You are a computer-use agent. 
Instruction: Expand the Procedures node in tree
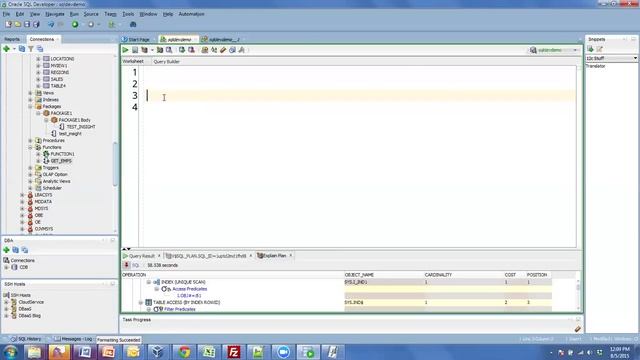30,140
